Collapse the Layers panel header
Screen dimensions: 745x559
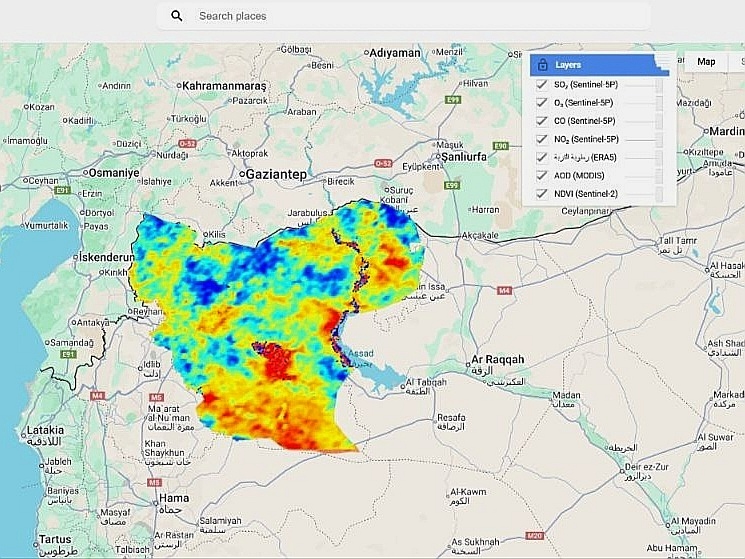tap(599, 65)
